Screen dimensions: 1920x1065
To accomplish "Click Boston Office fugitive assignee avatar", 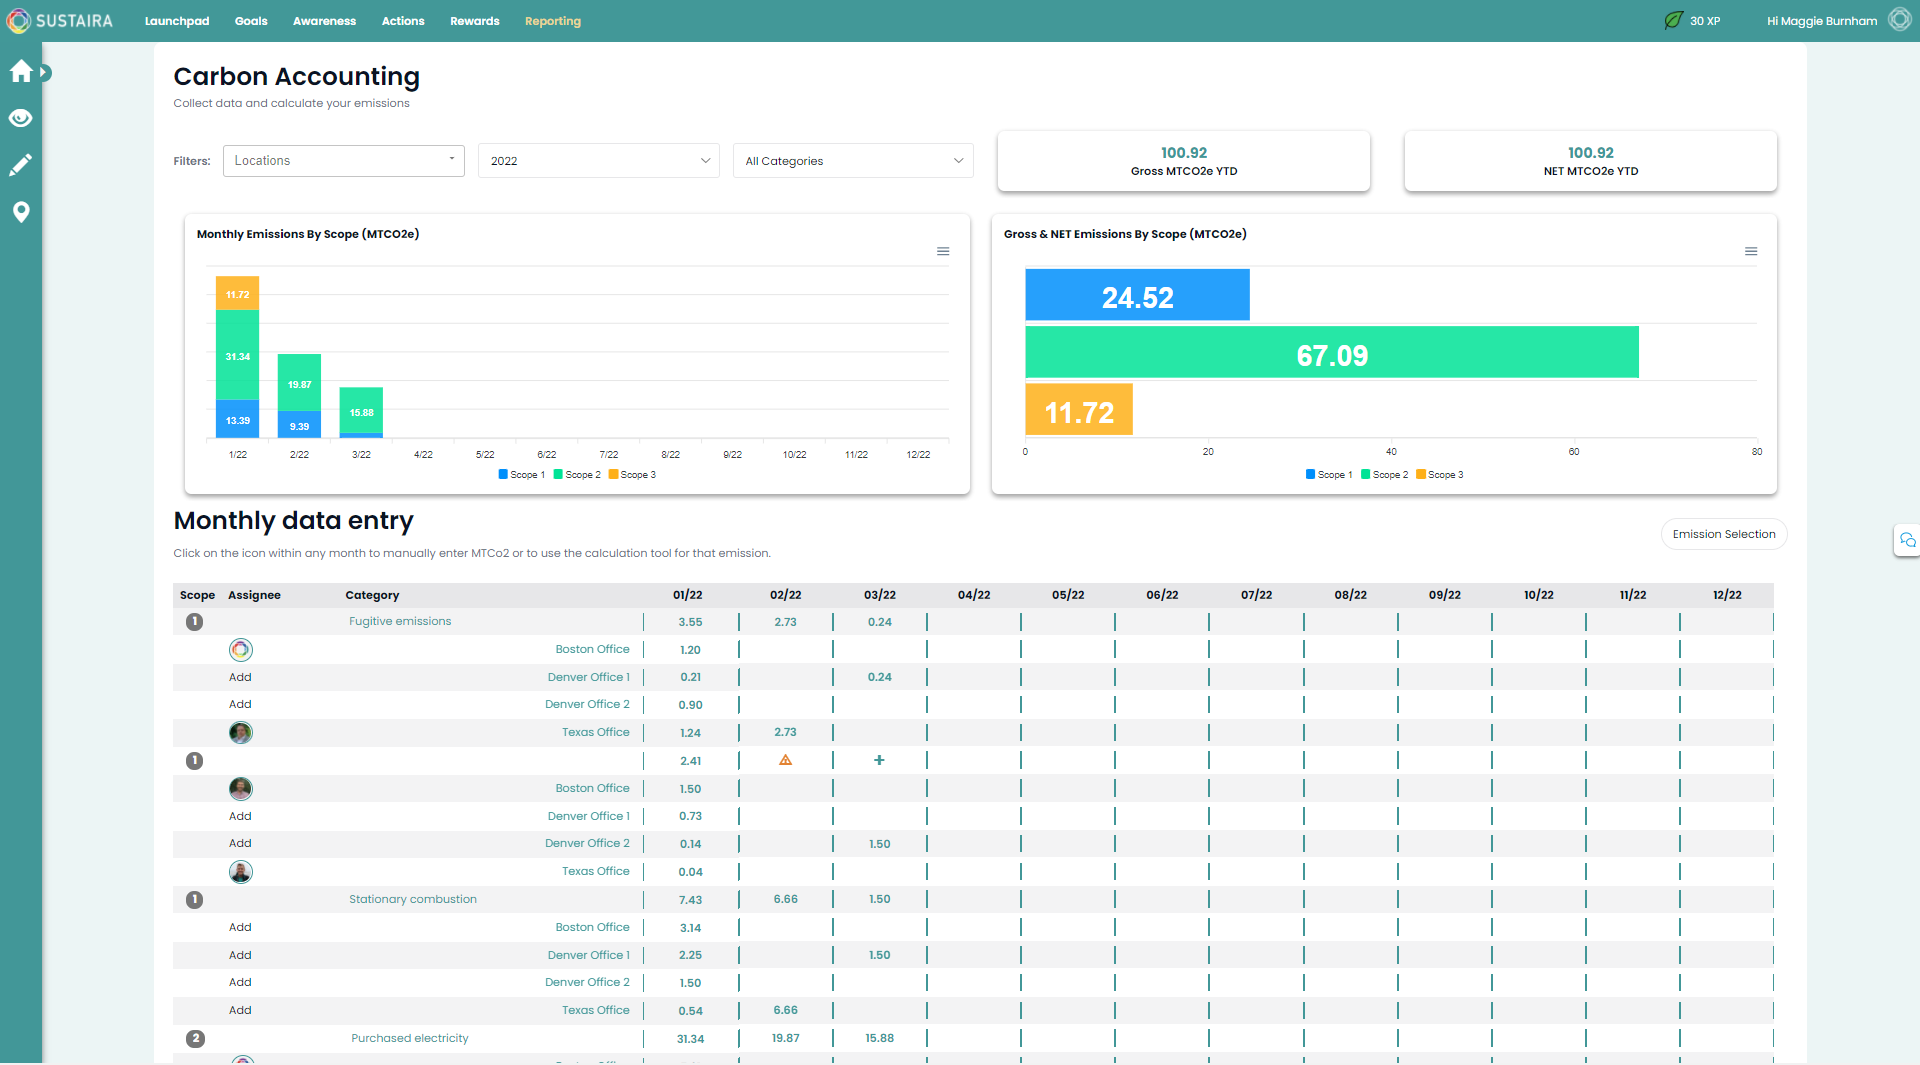I will (241, 650).
